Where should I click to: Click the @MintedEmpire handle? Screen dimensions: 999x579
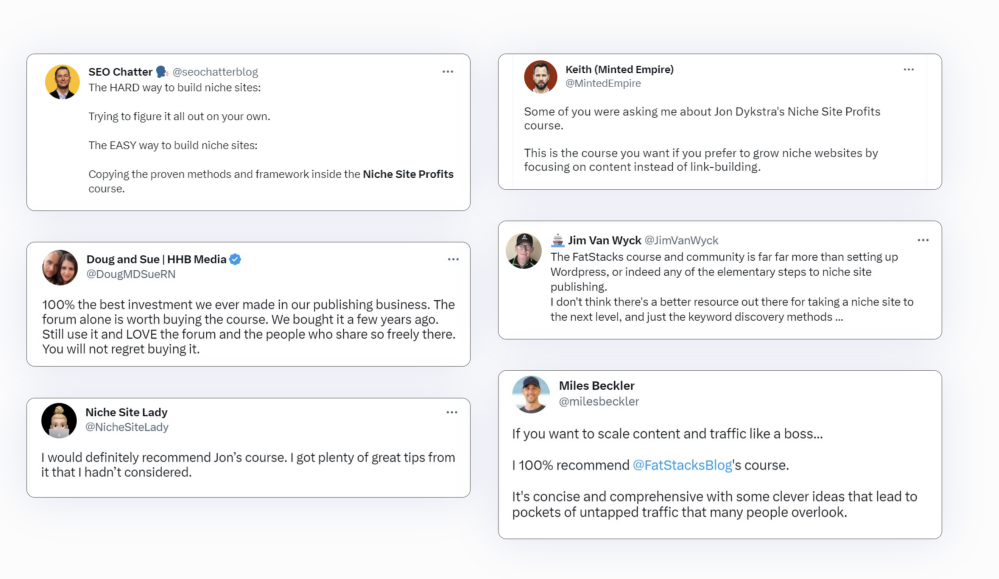(x=603, y=84)
